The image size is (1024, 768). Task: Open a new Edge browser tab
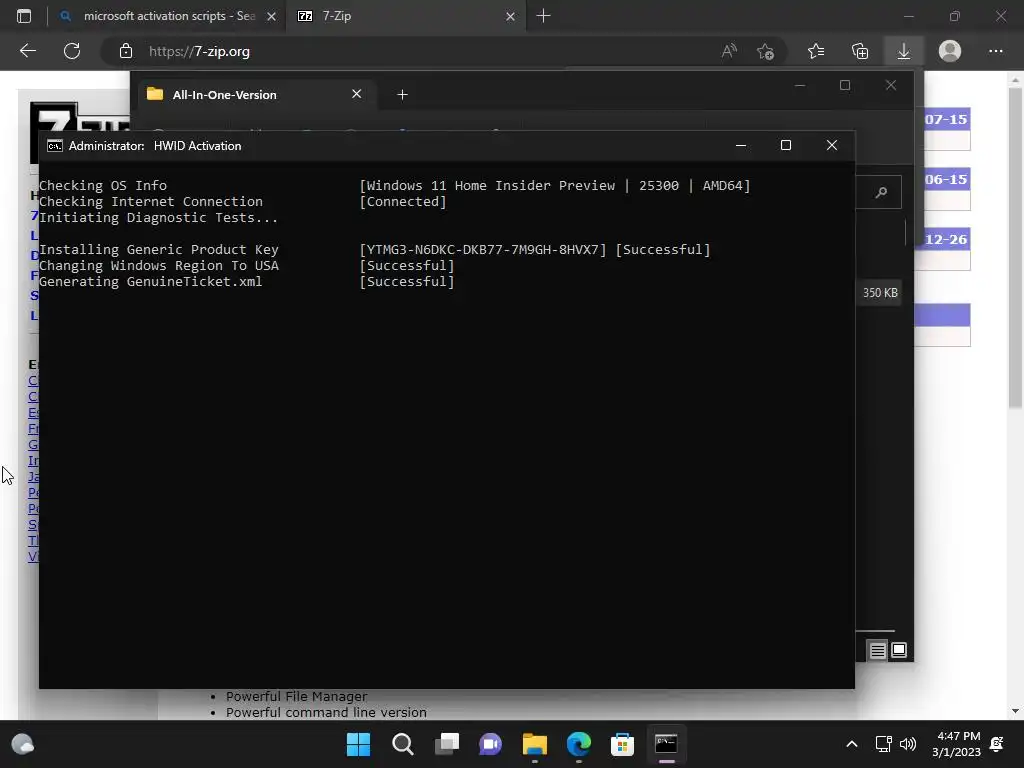point(543,16)
